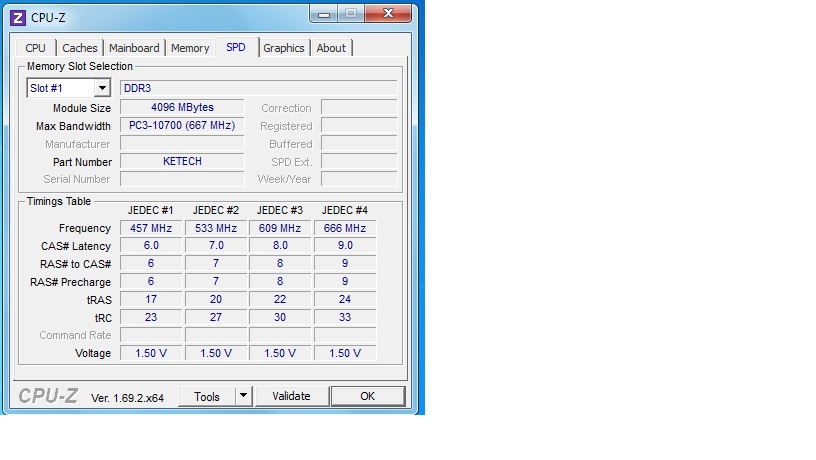Switch to the Memory tab

pos(190,48)
